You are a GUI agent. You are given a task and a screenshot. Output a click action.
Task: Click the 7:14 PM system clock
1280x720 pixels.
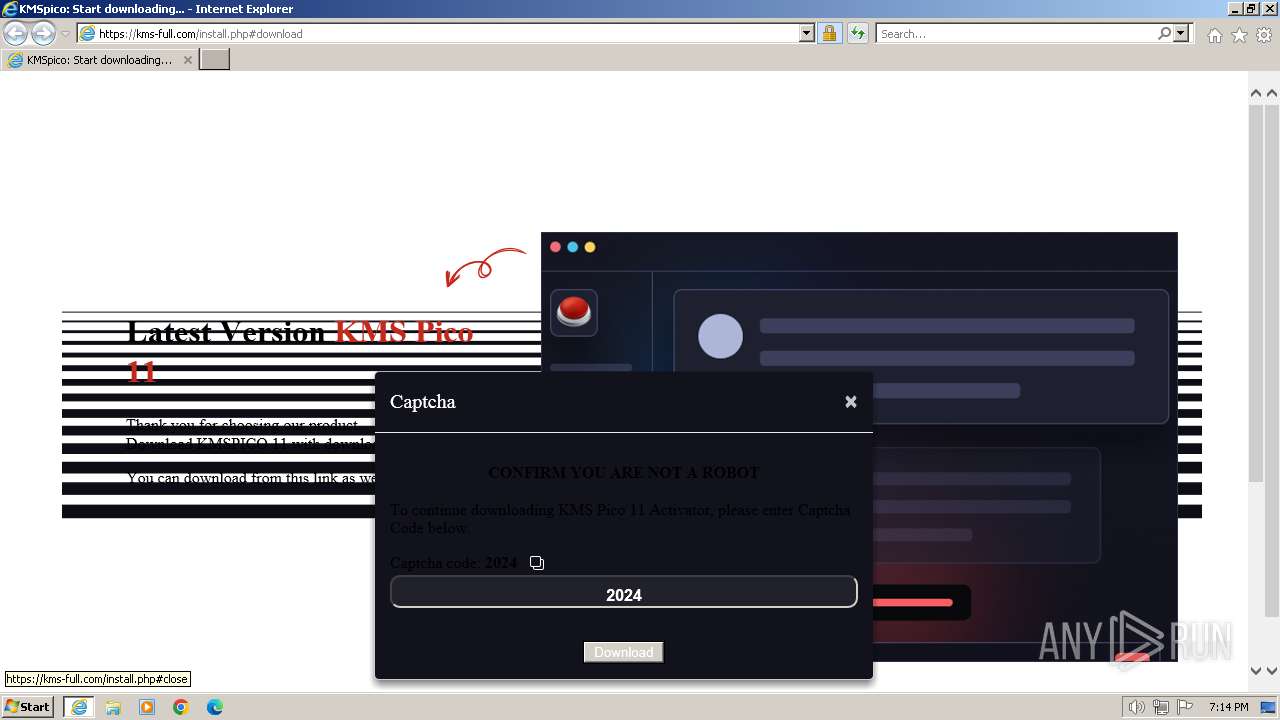1228,707
